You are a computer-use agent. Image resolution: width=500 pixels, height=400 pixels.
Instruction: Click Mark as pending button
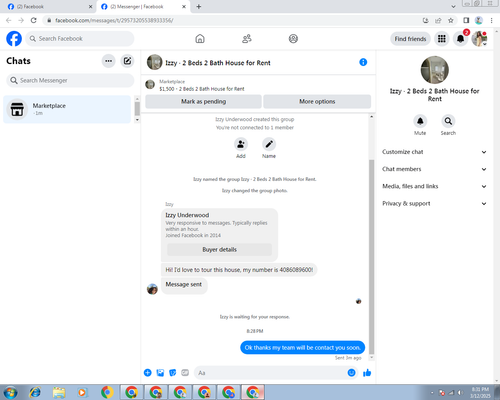(x=203, y=101)
